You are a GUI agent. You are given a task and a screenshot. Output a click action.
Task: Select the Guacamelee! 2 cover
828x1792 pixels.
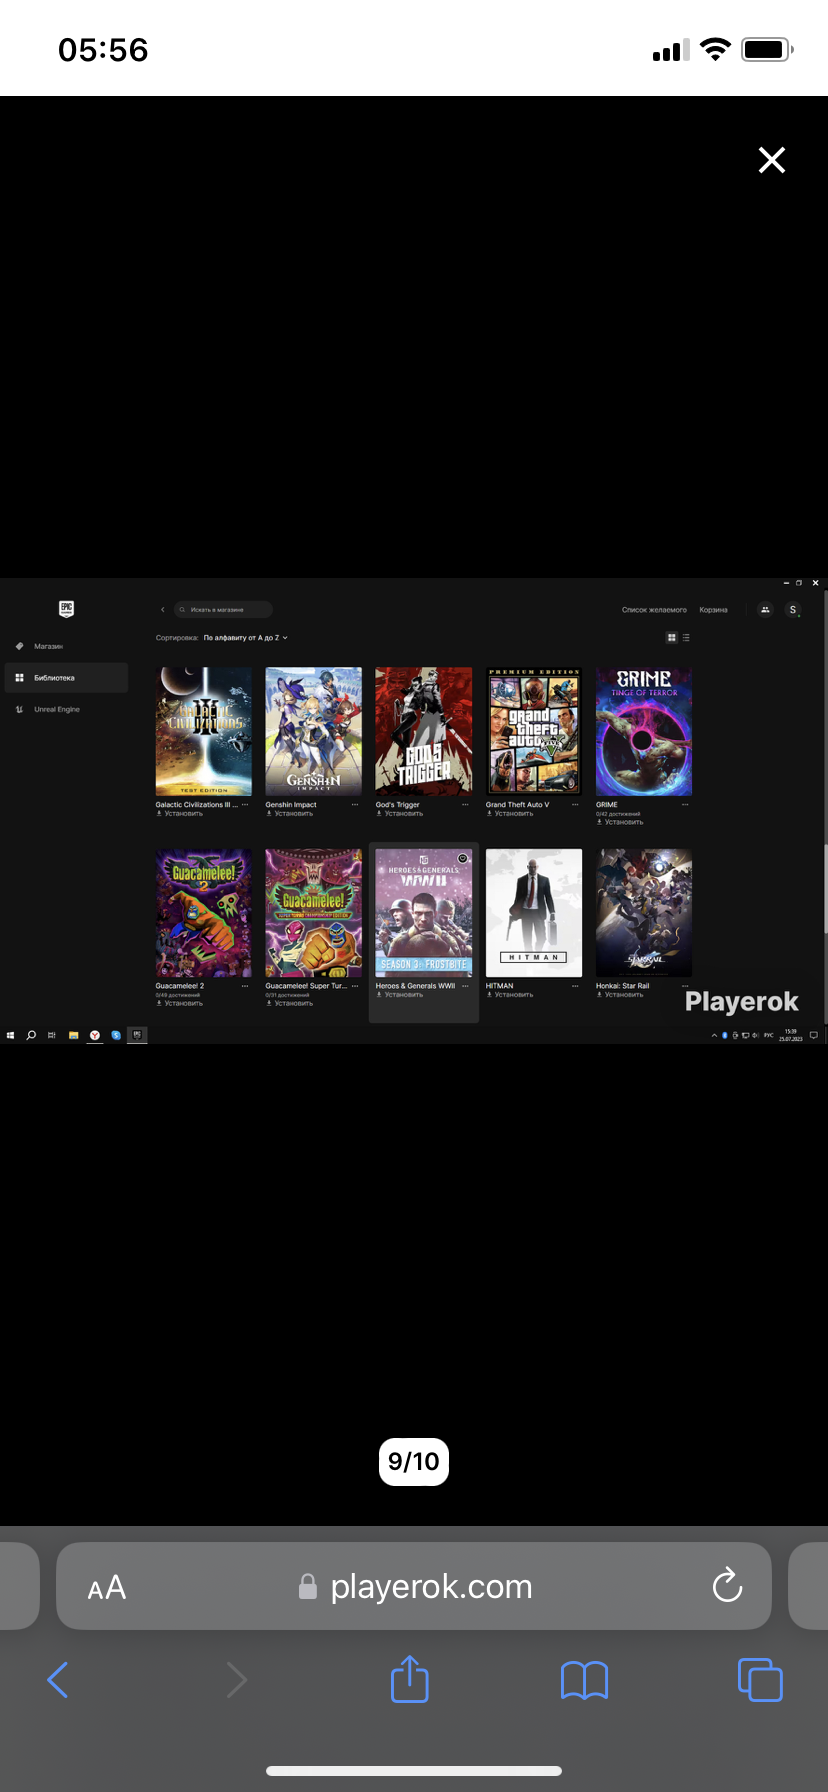click(204, 913)
